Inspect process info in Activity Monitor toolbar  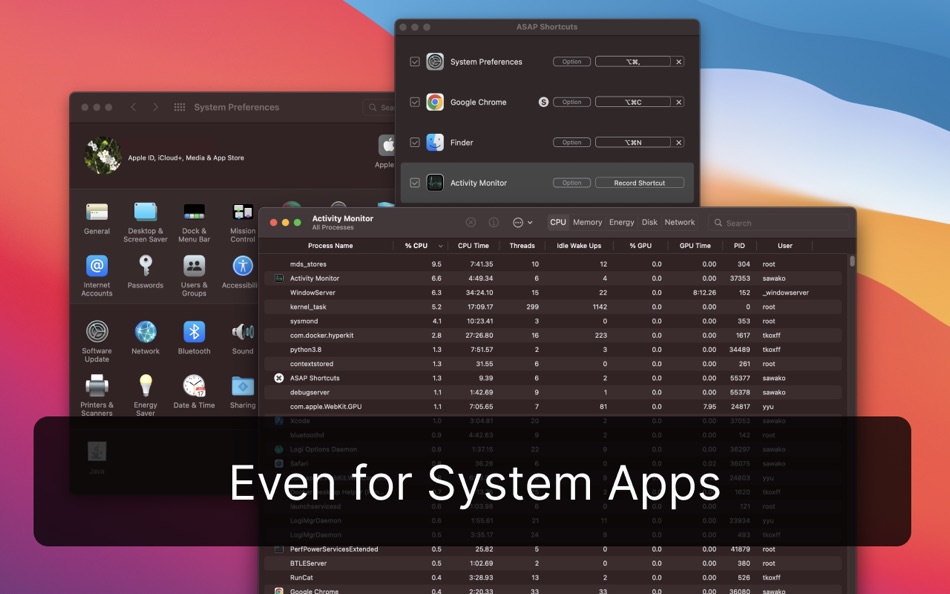pyautogui.click(x=494, y=222)
